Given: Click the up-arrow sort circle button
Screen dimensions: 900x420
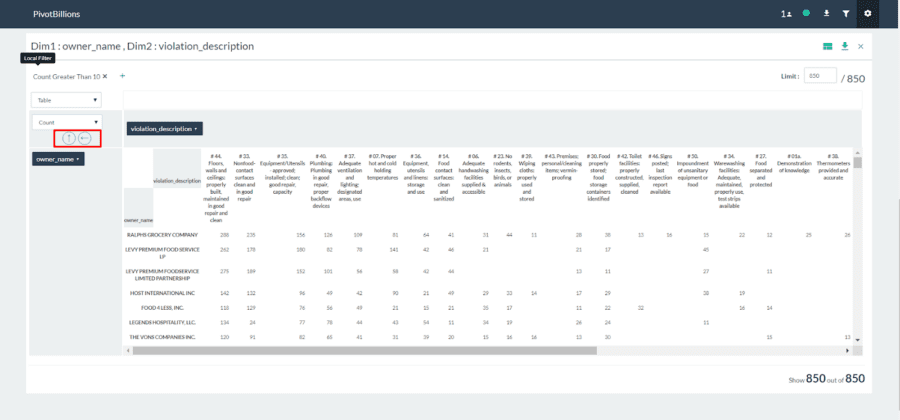Looking at the screenshot, I should pyautogui.click(x=68, y=138).
